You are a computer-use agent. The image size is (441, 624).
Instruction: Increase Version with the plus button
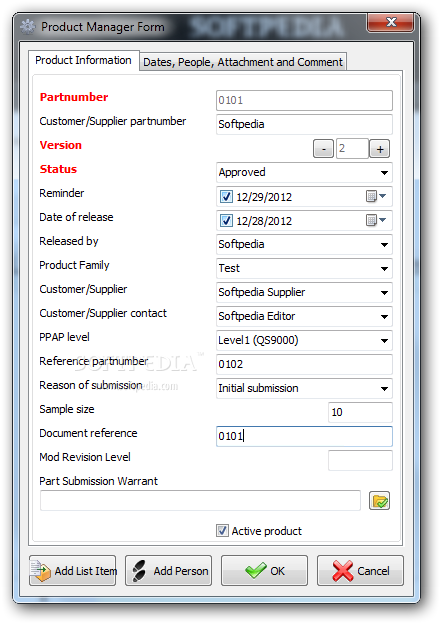[x=379, y=149]
